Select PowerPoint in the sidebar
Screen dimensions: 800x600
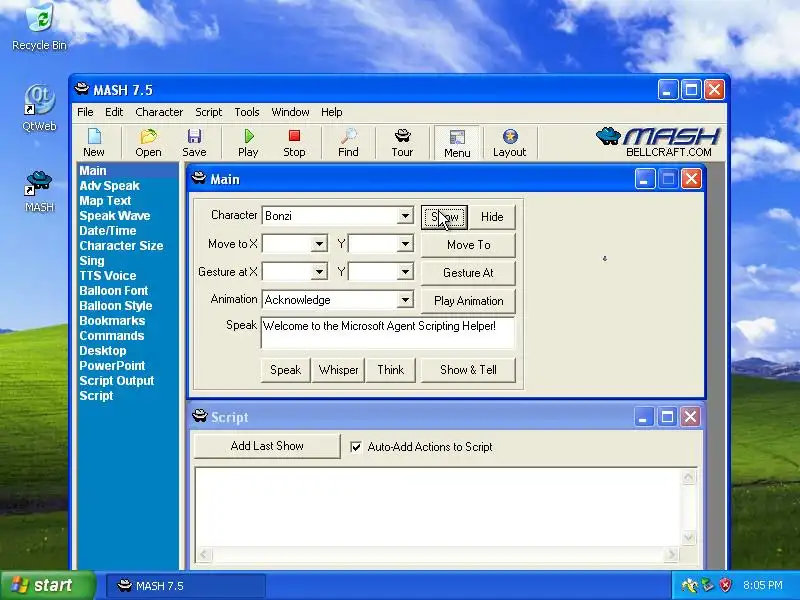[112, 366]
